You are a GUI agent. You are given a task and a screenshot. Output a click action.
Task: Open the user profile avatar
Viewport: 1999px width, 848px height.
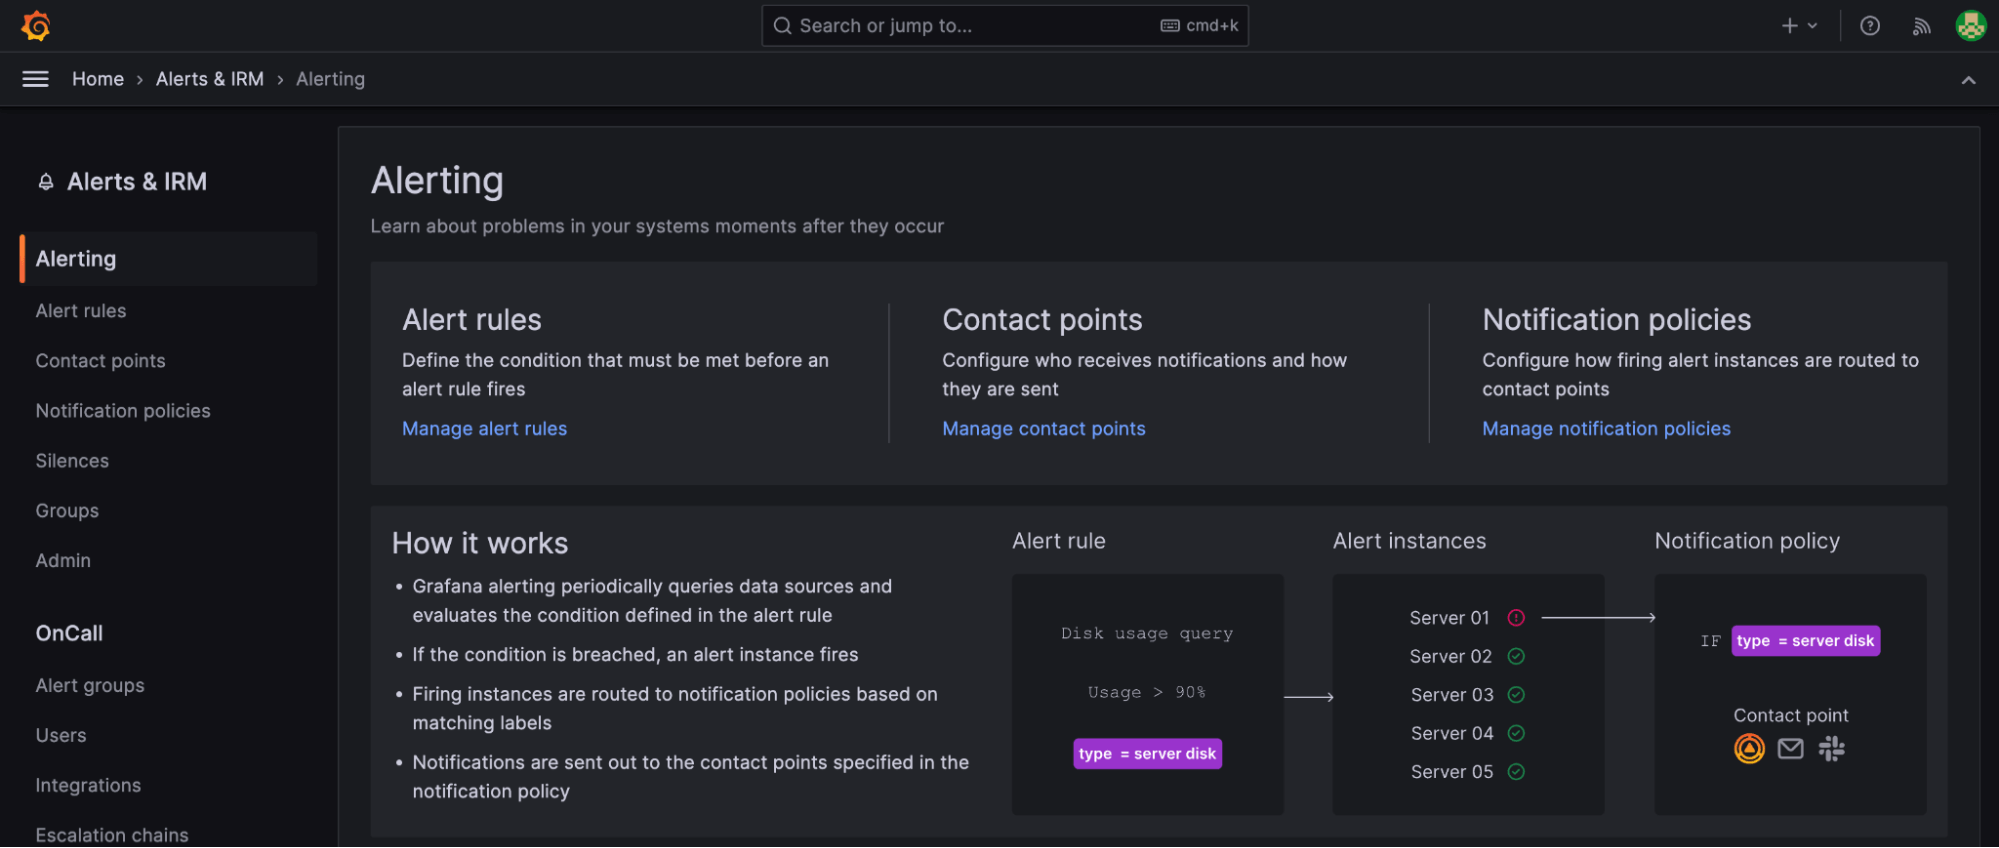click(x=1971, y=26)
